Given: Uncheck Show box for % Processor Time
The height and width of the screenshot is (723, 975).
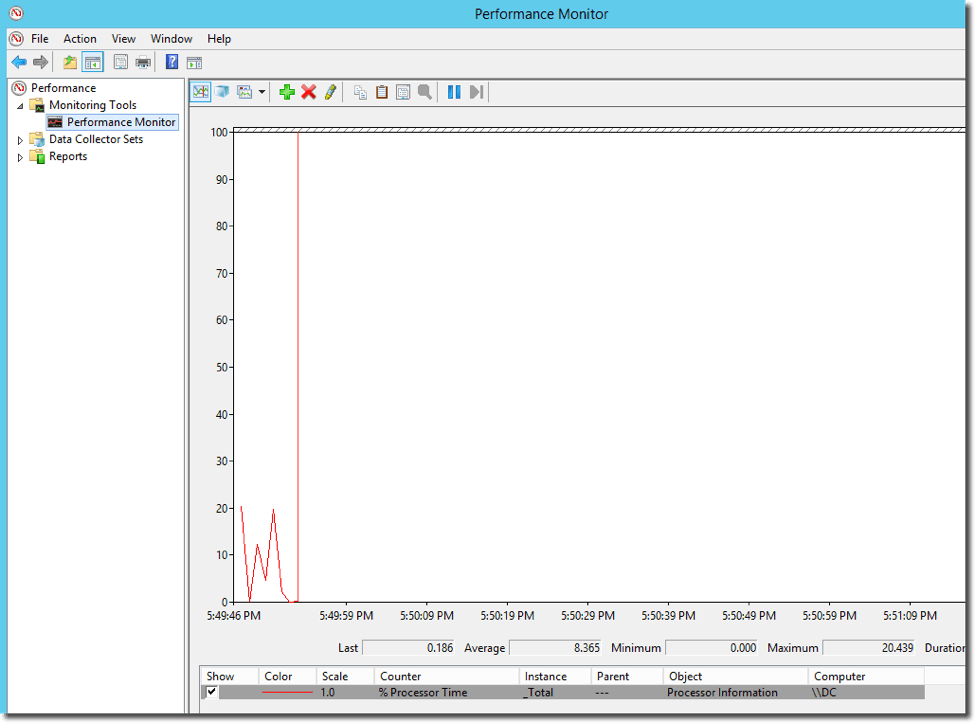Looking at the screenshot, I should tap(212, 692).
